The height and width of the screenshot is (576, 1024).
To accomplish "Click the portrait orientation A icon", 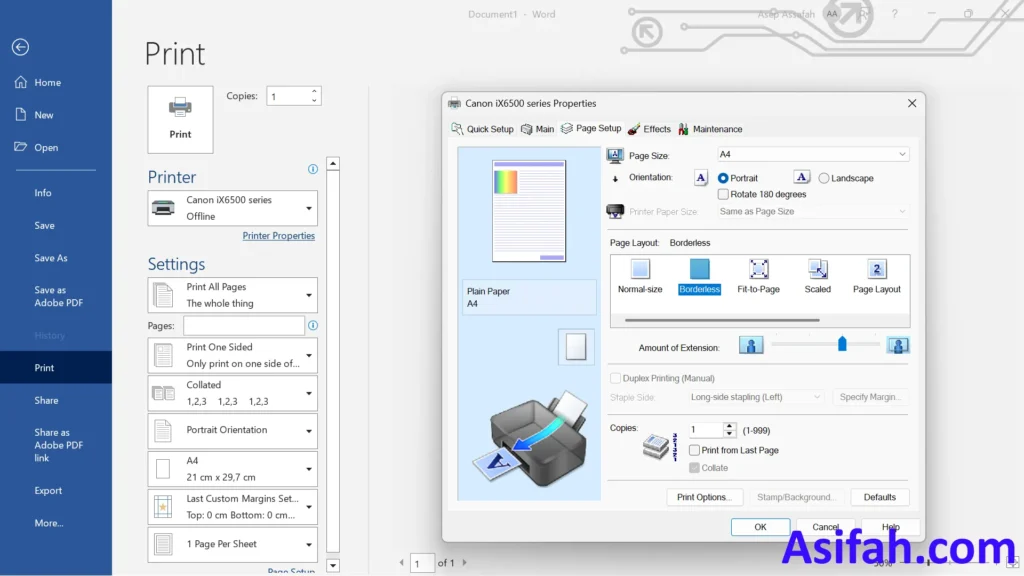I will (701, 178).
